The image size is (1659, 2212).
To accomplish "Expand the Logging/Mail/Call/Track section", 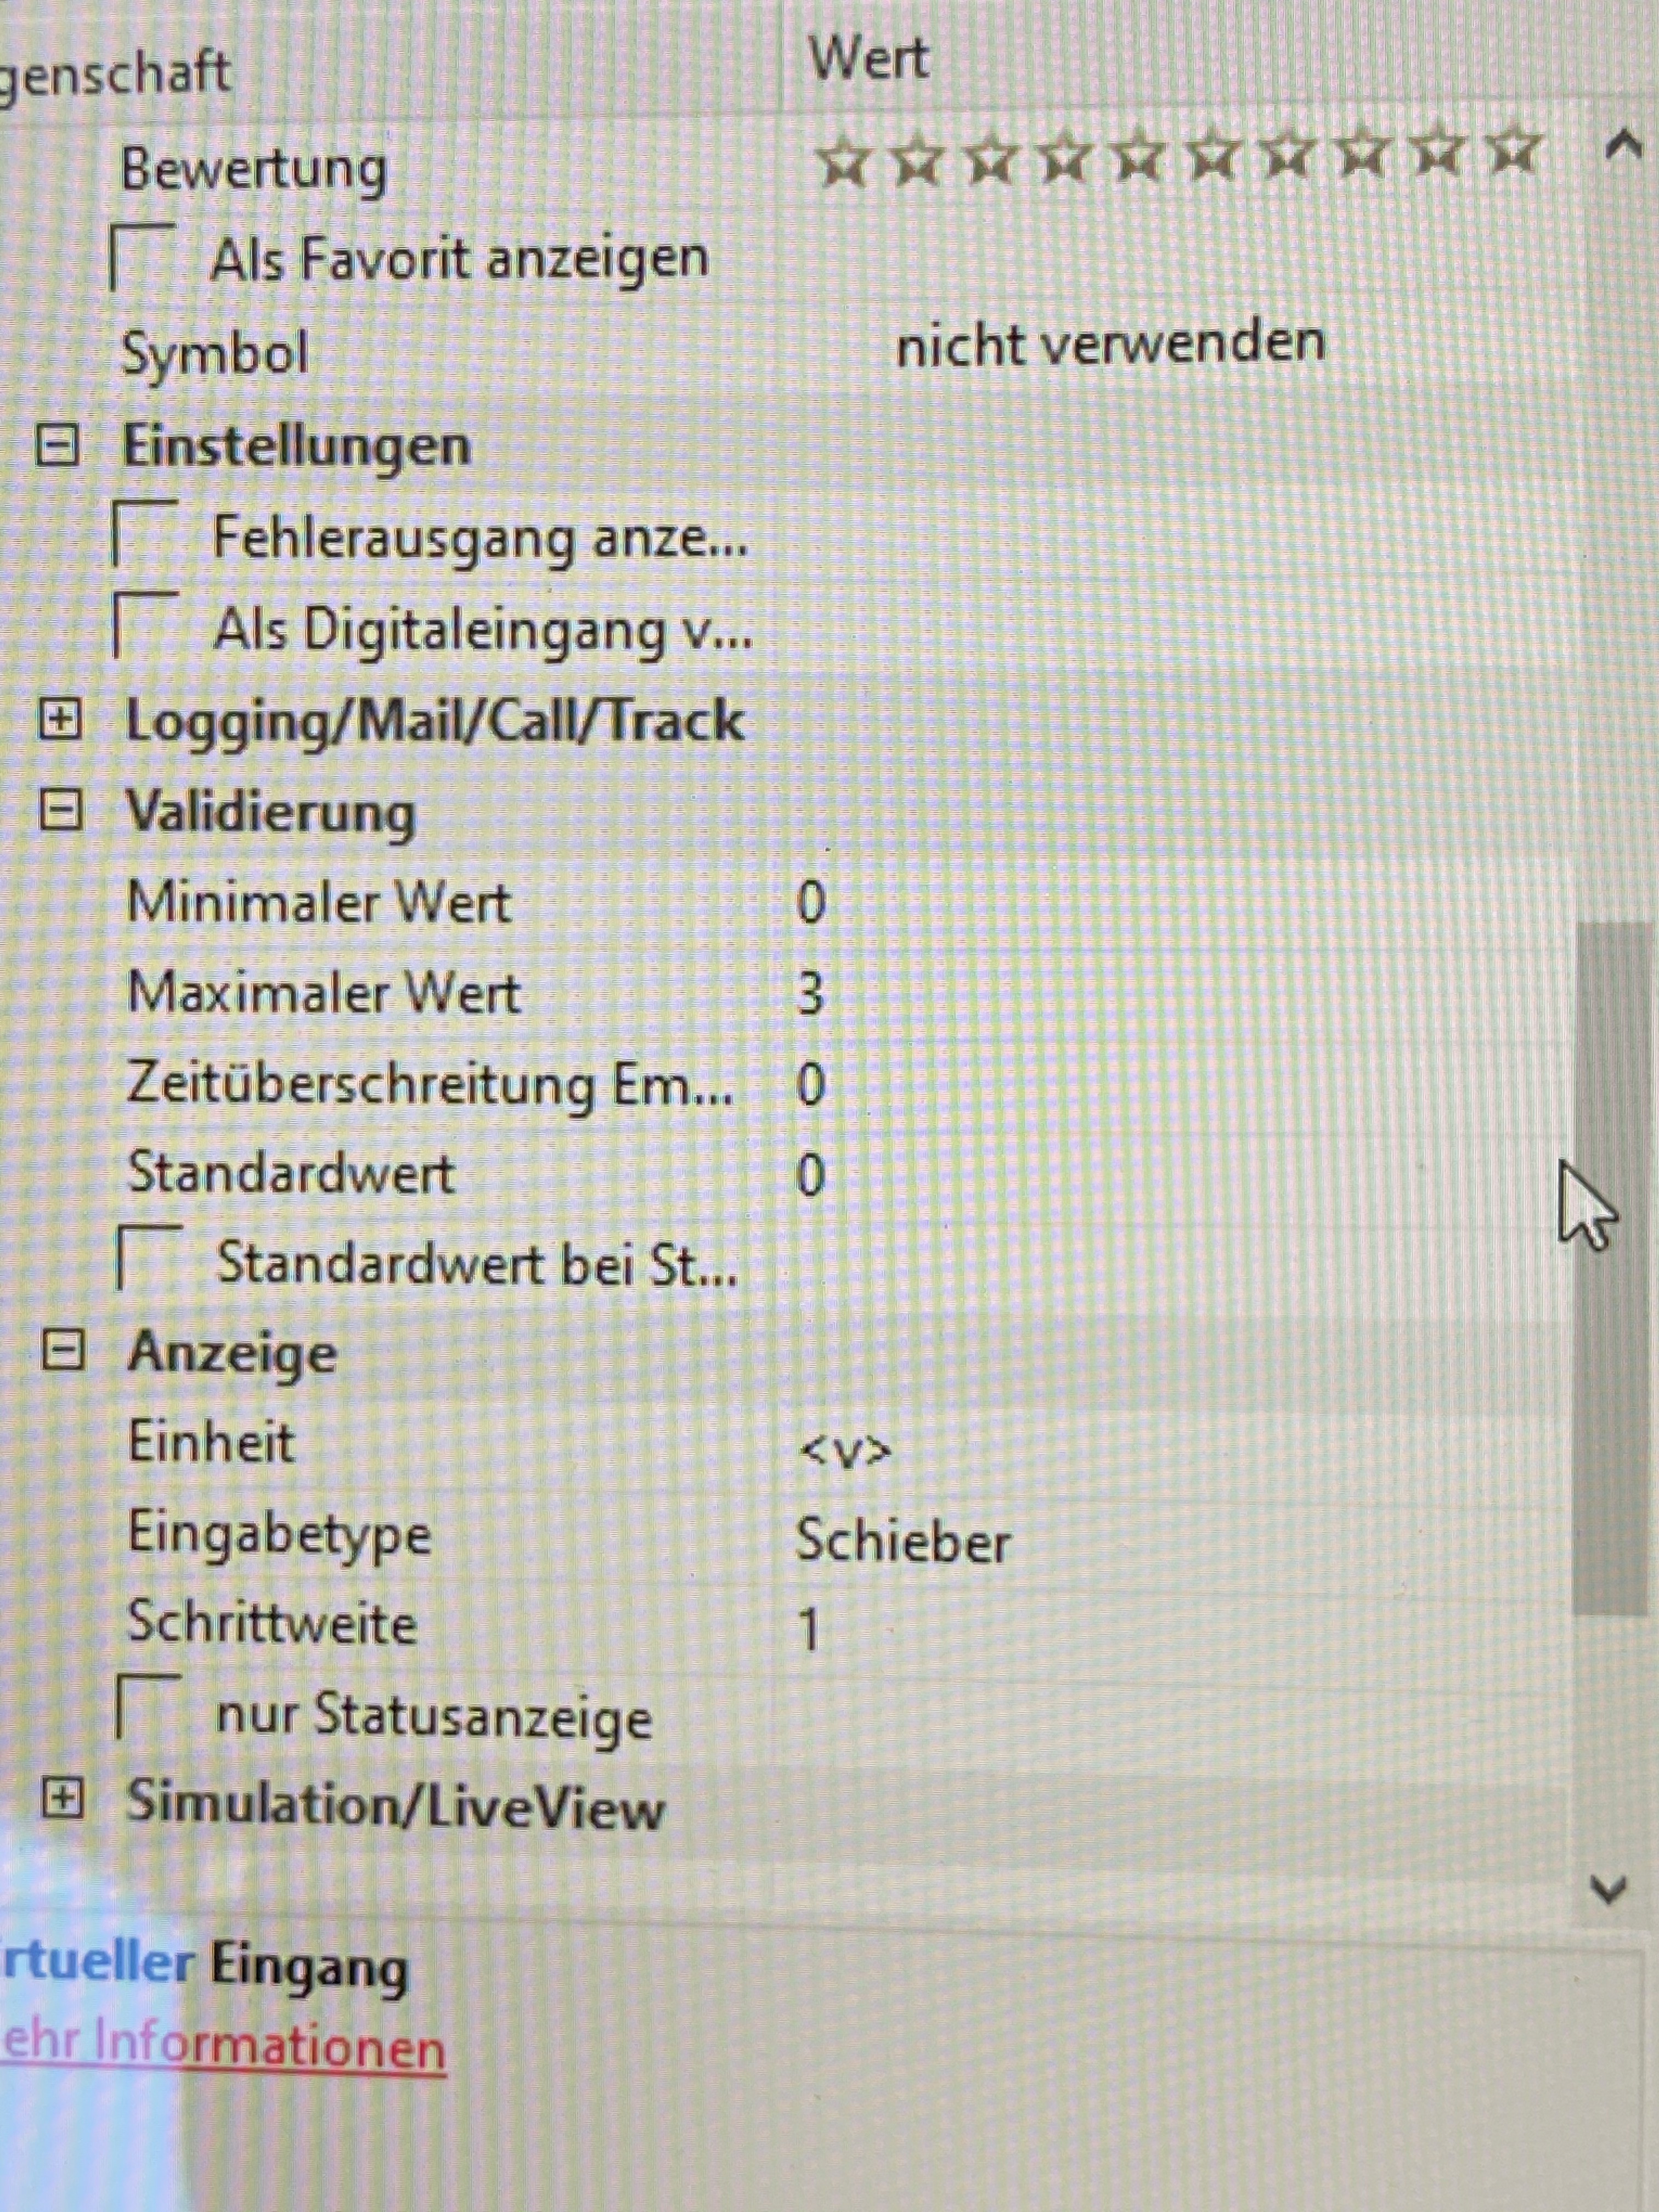I will click(x=60, y=720).
